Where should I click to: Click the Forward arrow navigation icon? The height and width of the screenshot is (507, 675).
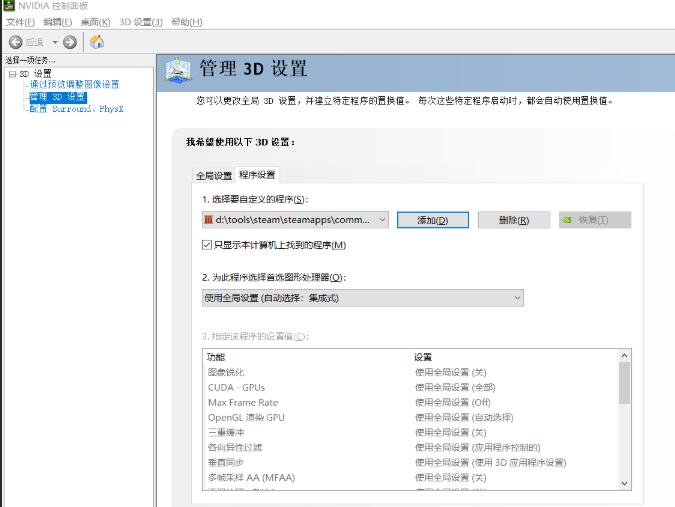coord(69,42)
